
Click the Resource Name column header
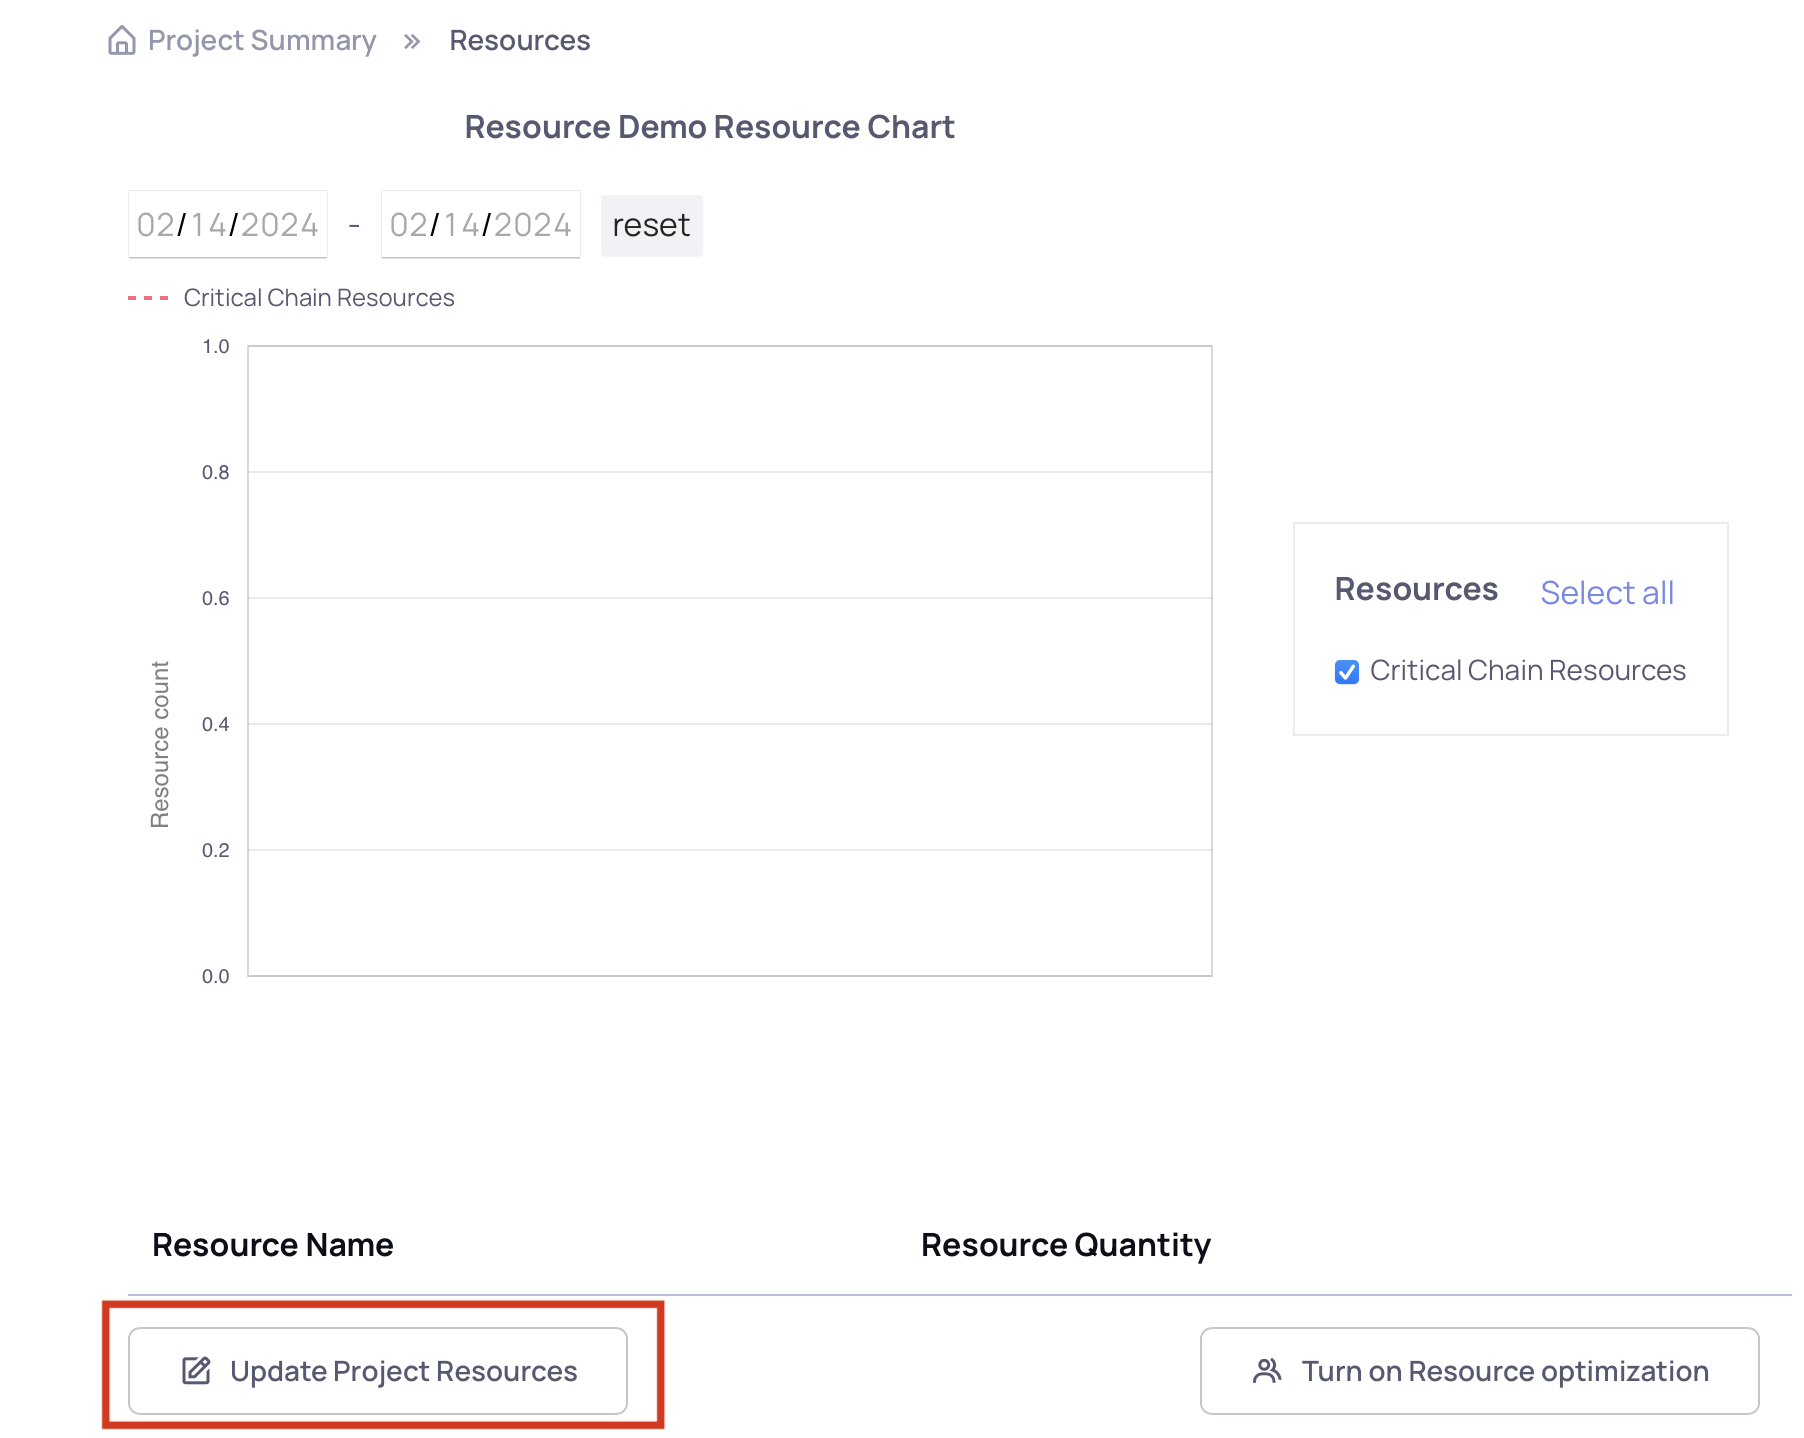tap(273, 1245)
